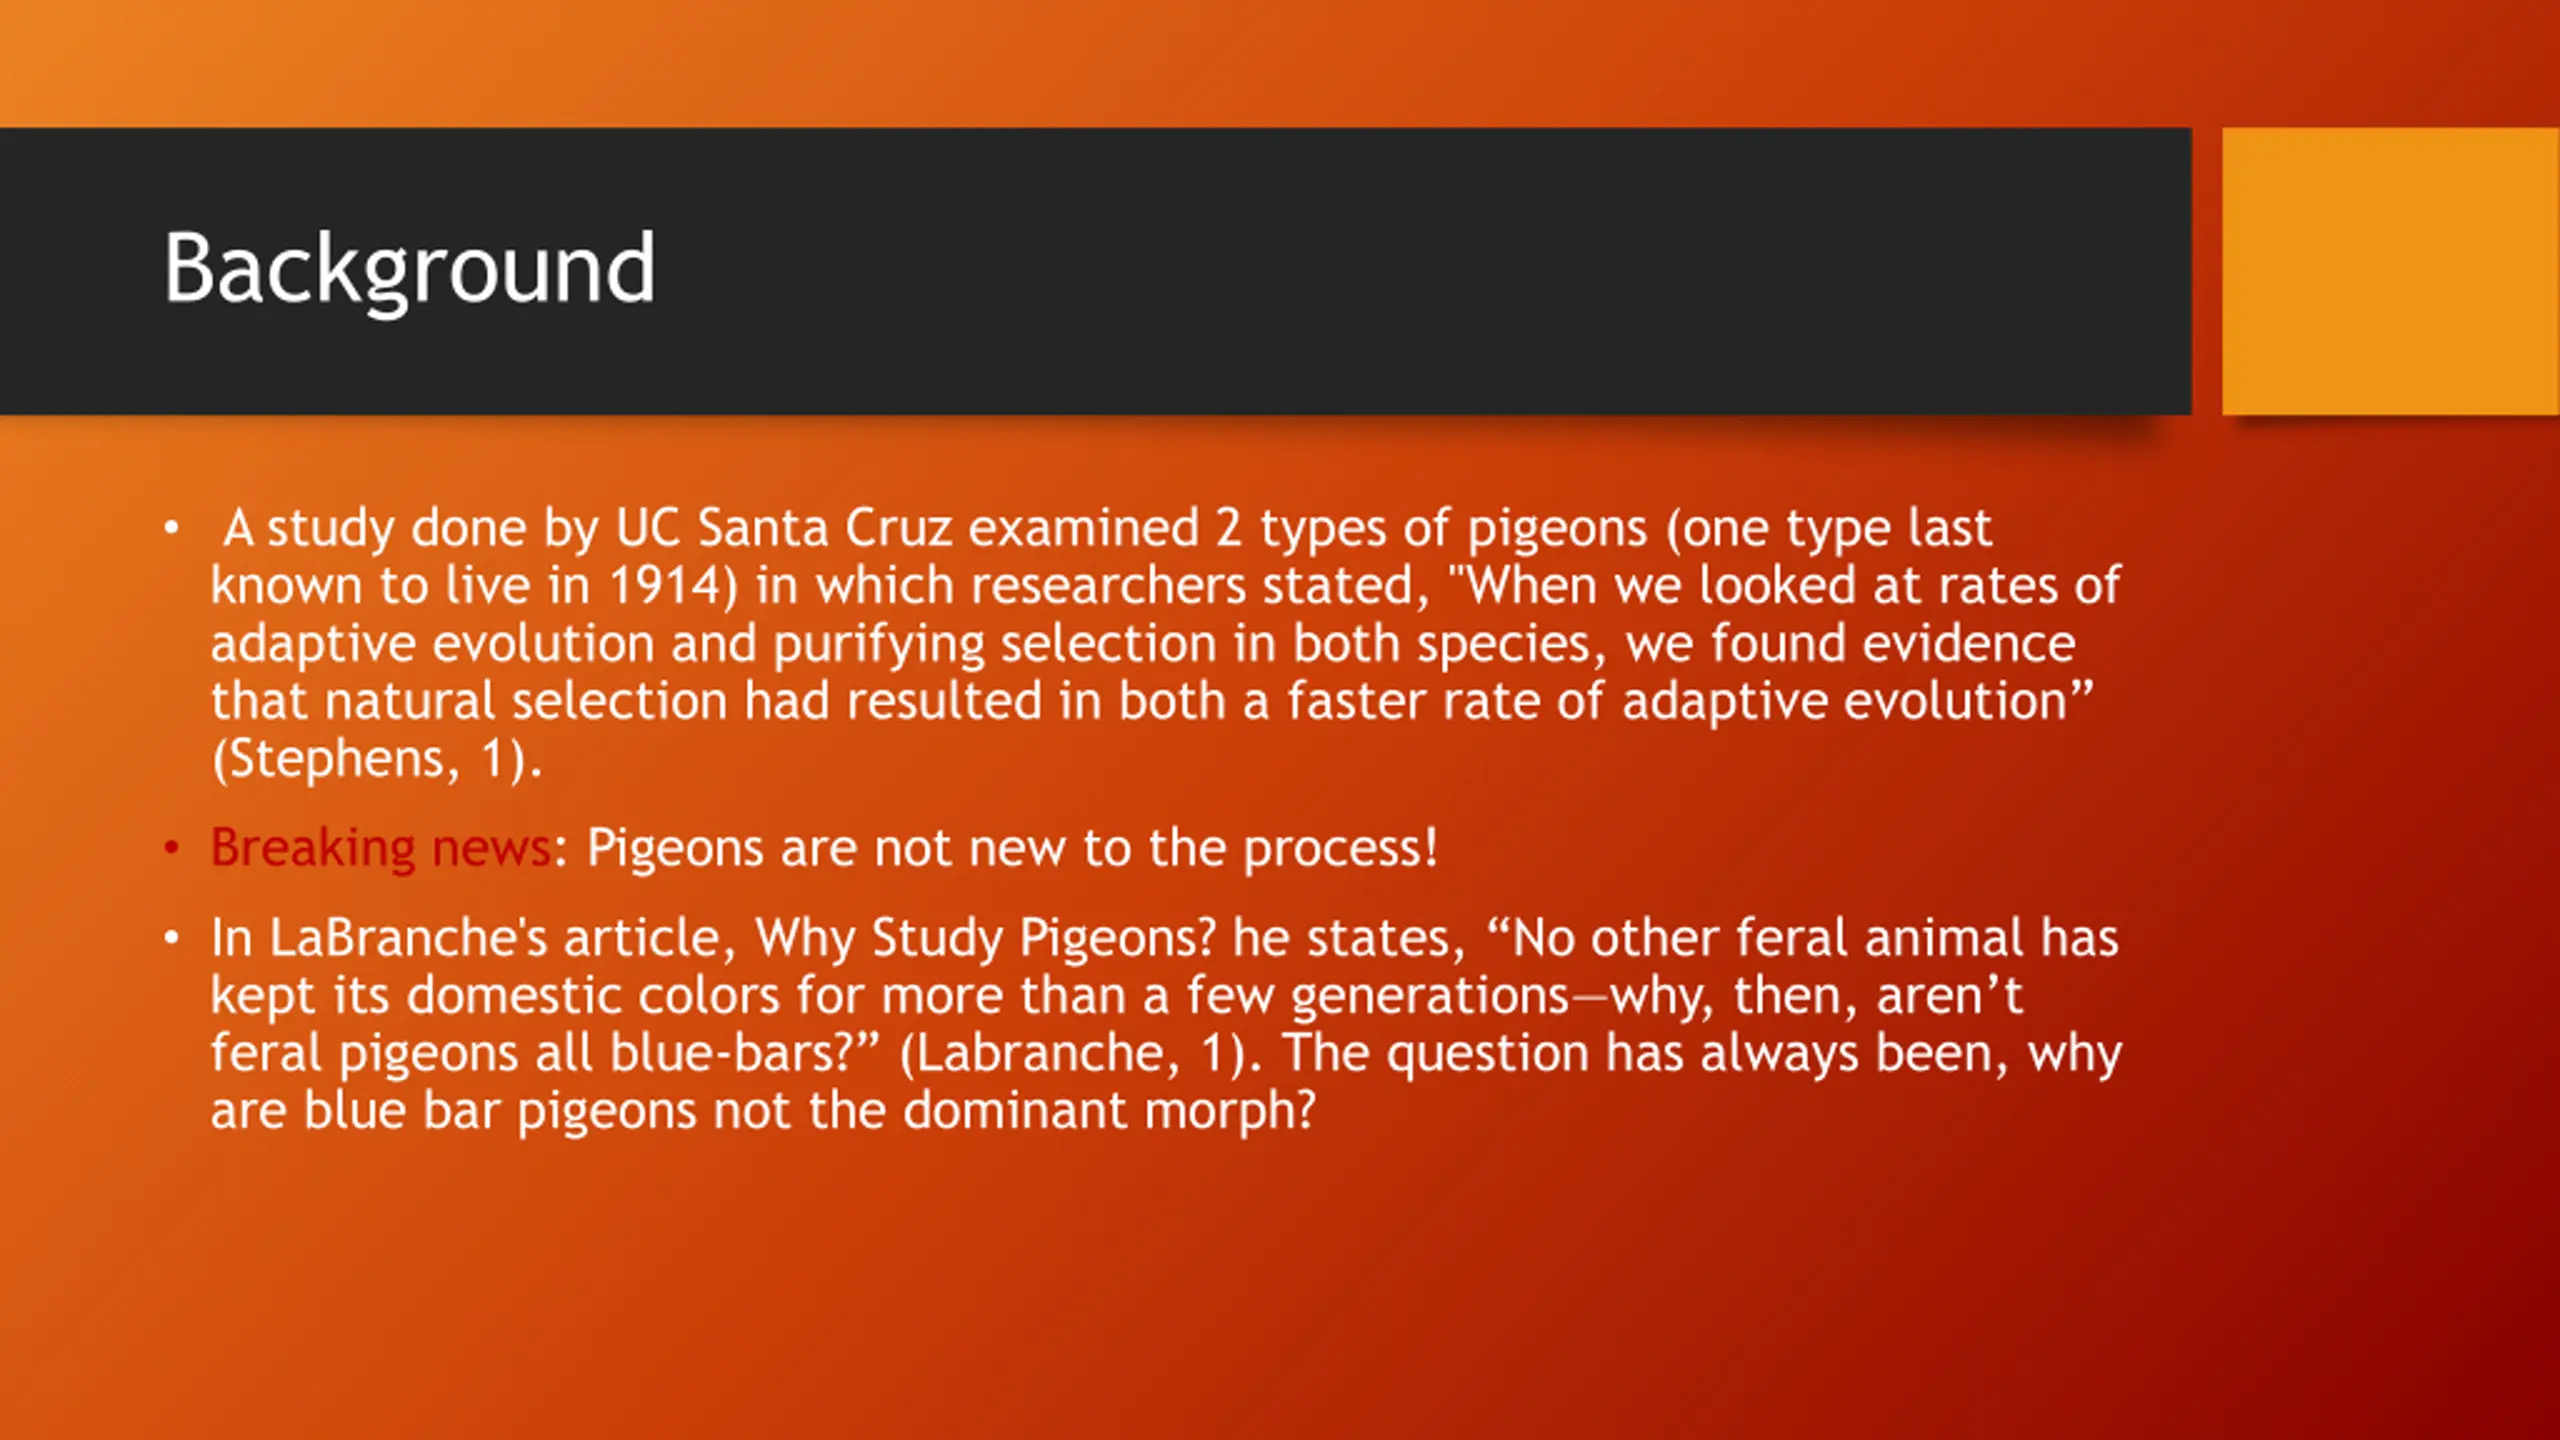The image size is (2560, 1440).
Task: Click the dark title bar's empty area
Action: [x=1400, y=271]
